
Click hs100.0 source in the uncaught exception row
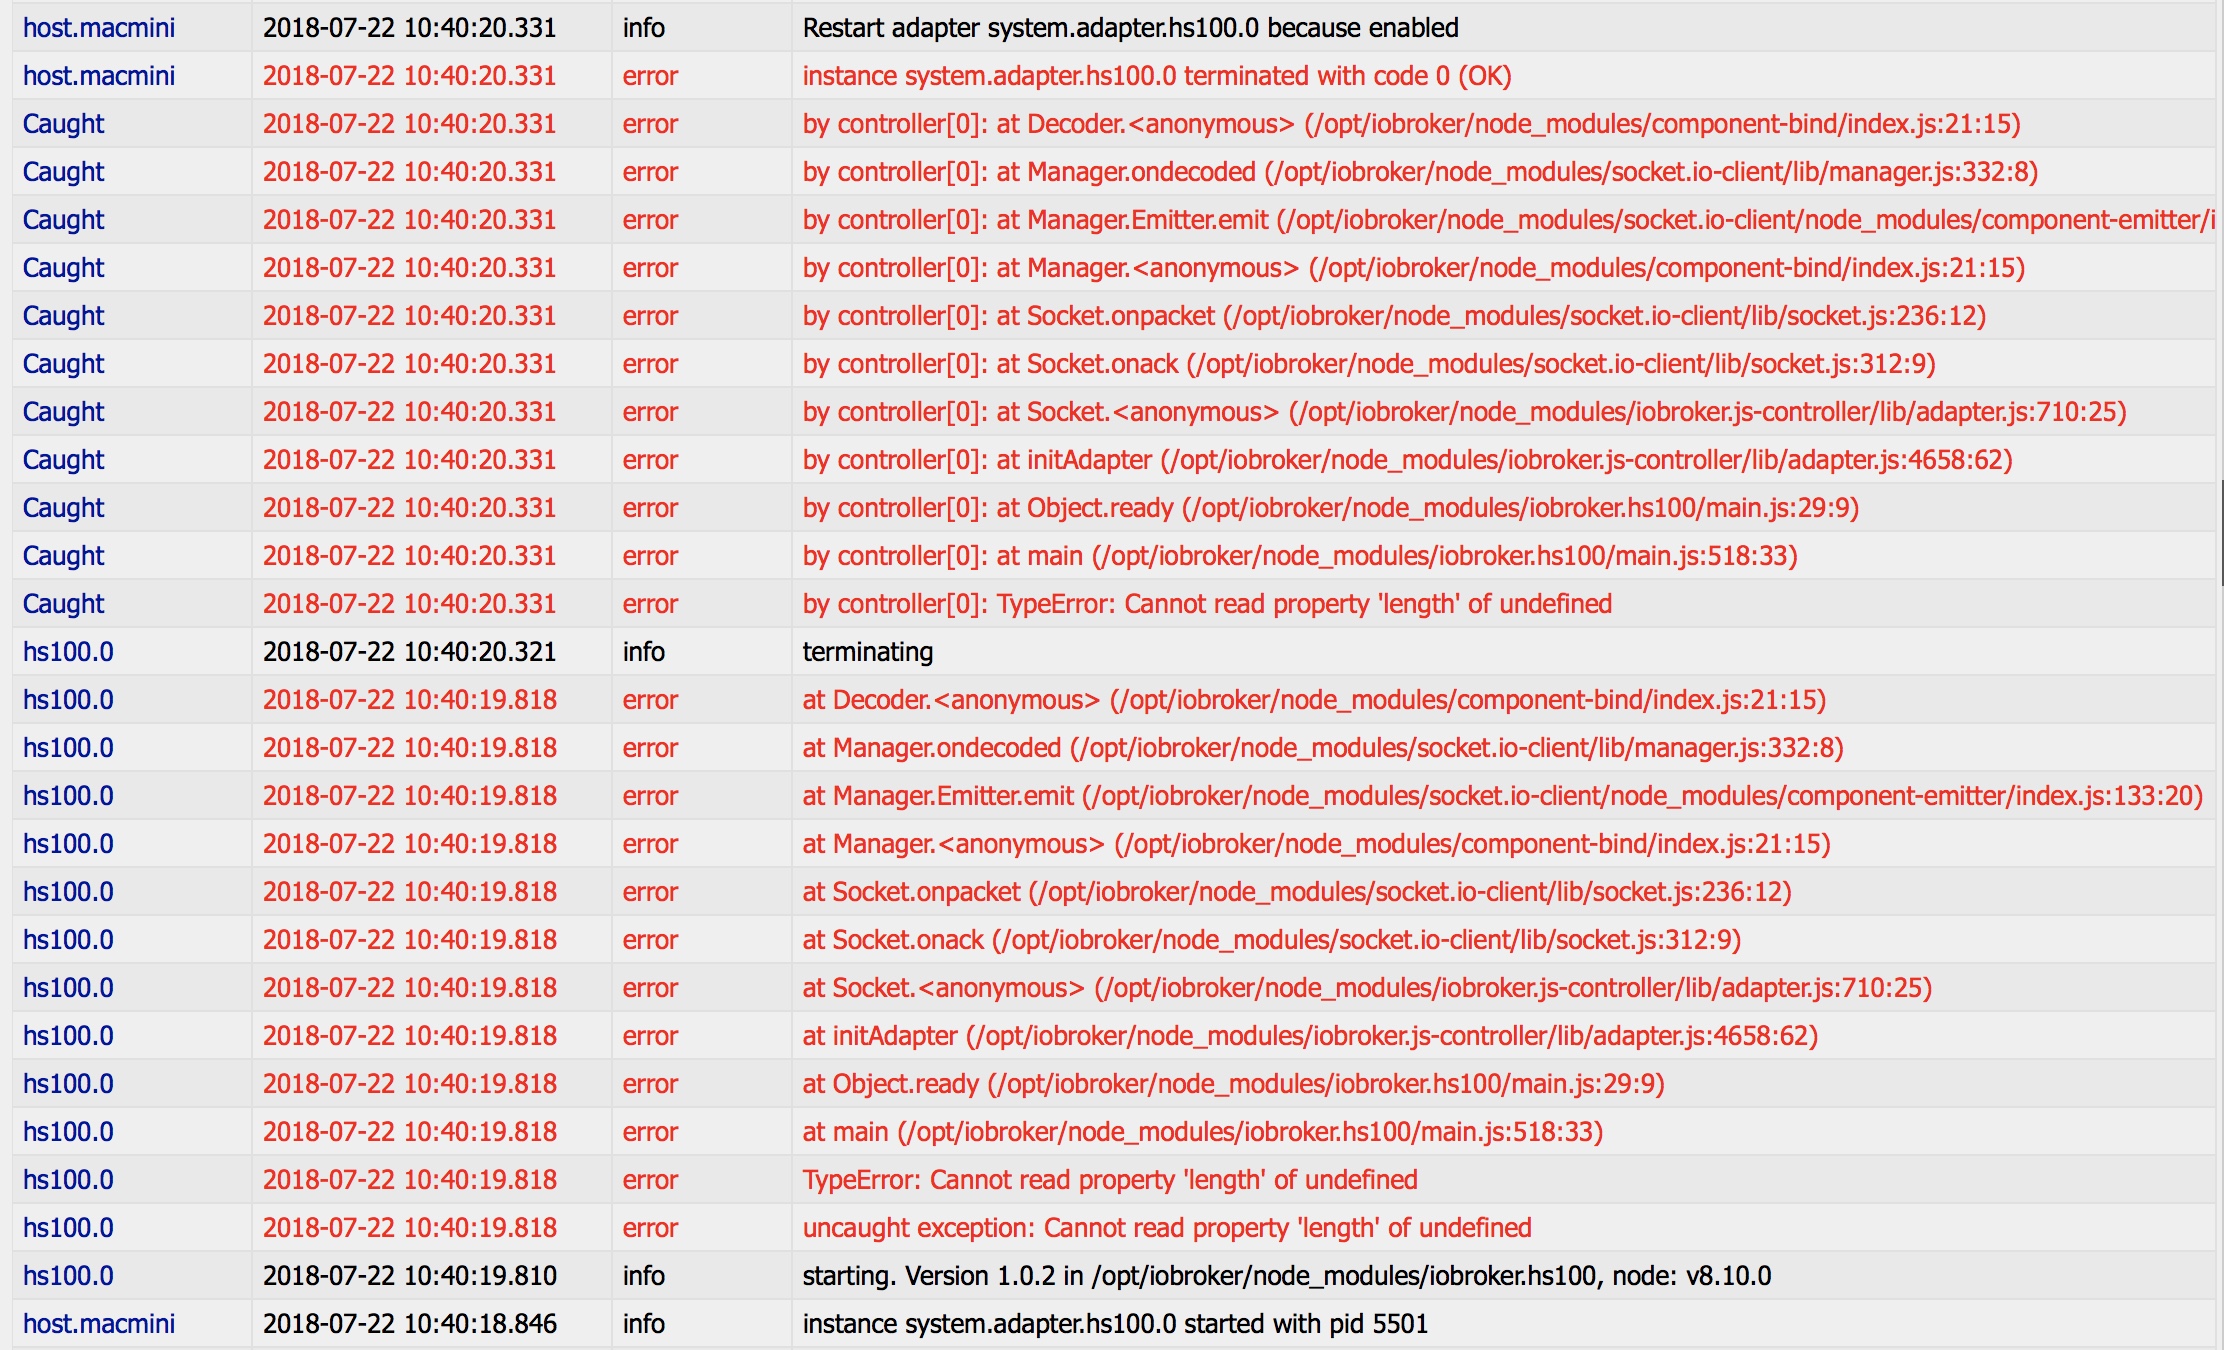click(x=68, y=1228)
